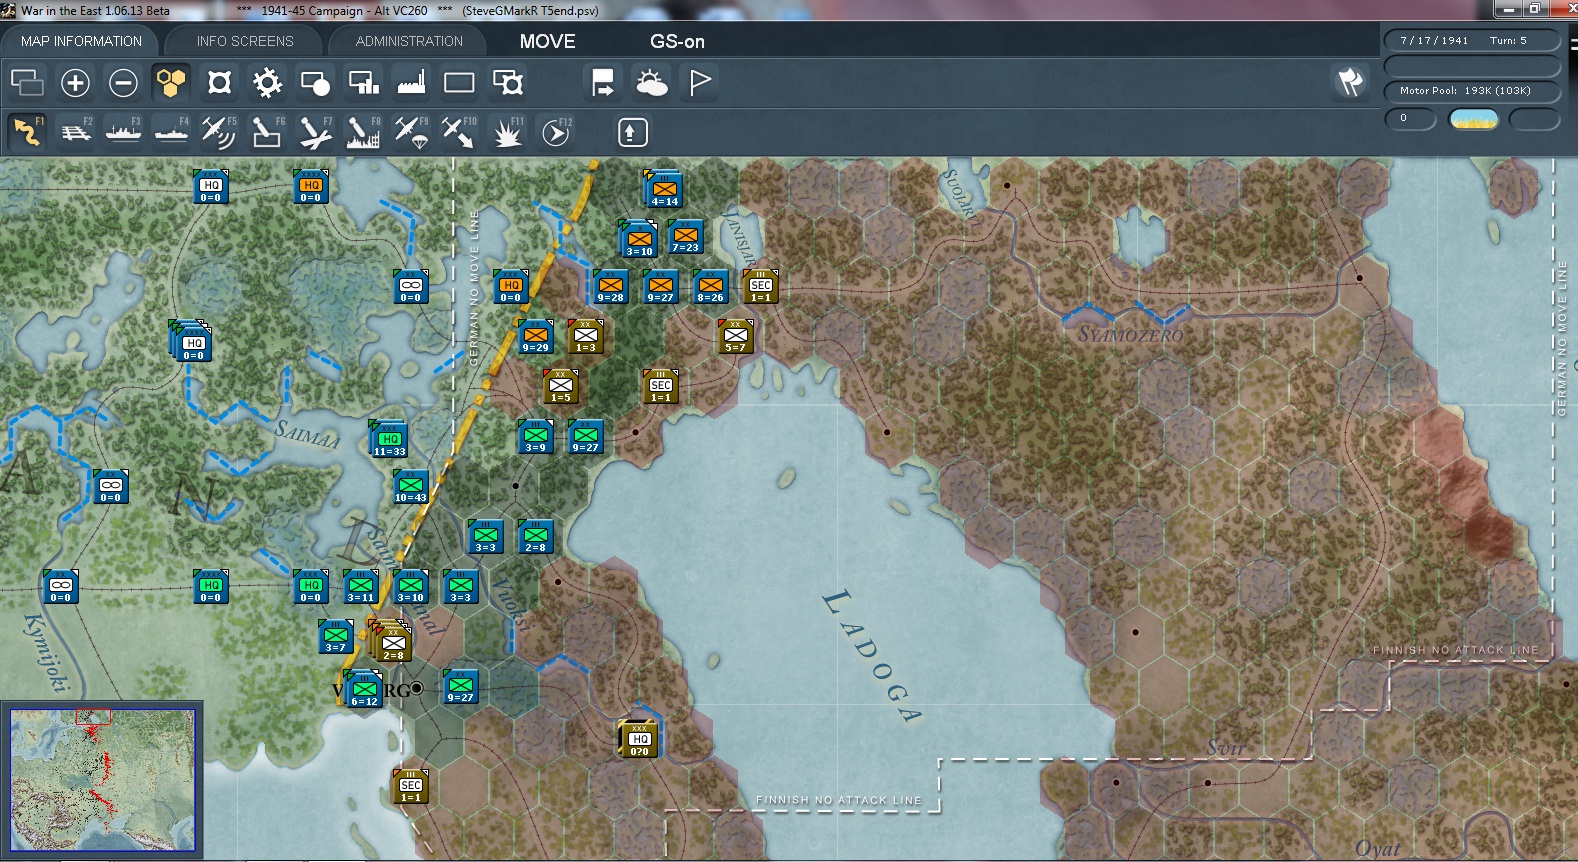Select the F11 explosion battle icon

pyautogui.click(x=507, y=131)
